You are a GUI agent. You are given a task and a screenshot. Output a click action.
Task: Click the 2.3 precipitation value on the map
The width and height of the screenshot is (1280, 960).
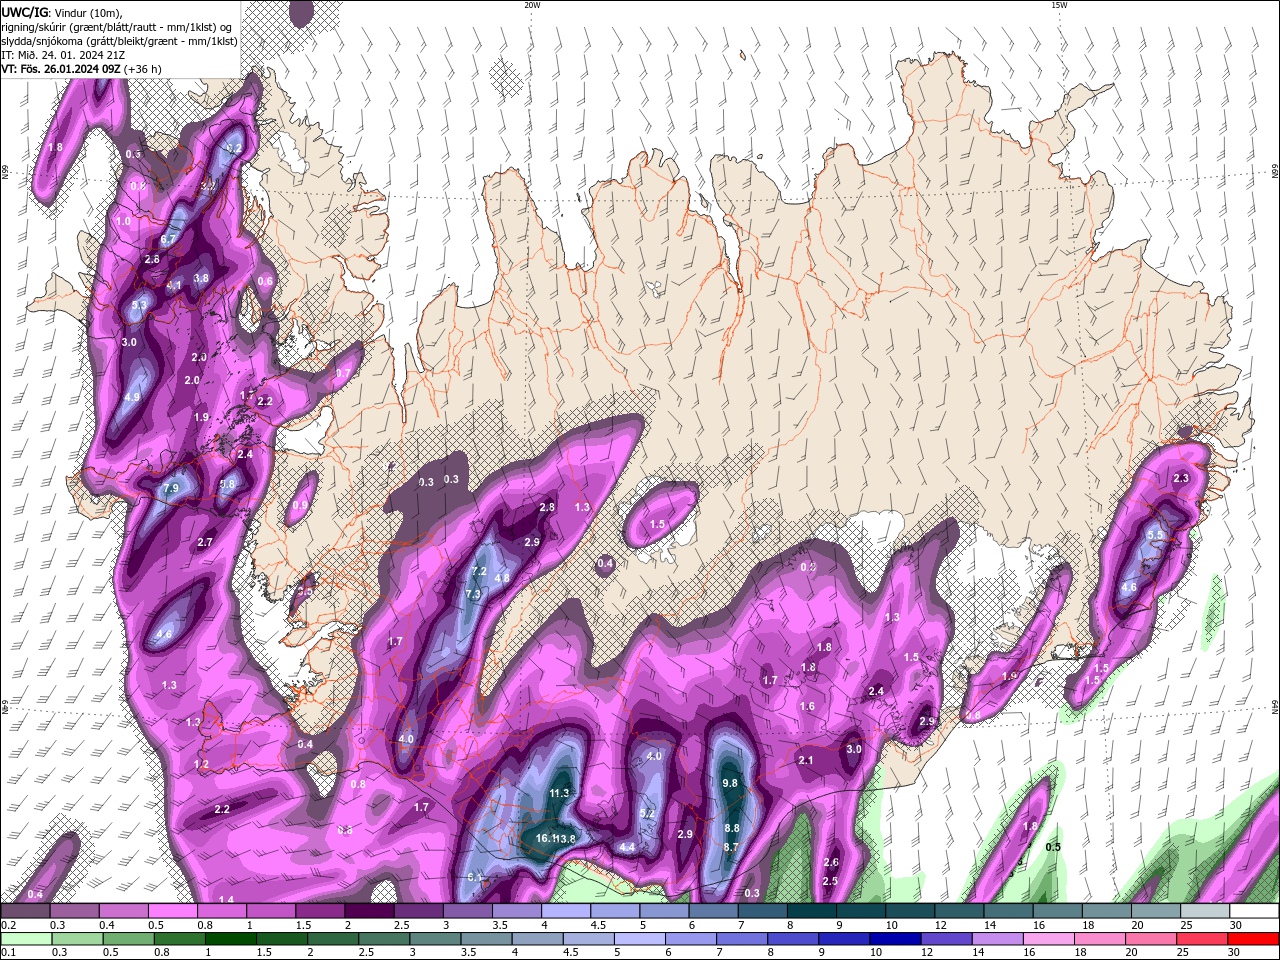coord(1181,478)
